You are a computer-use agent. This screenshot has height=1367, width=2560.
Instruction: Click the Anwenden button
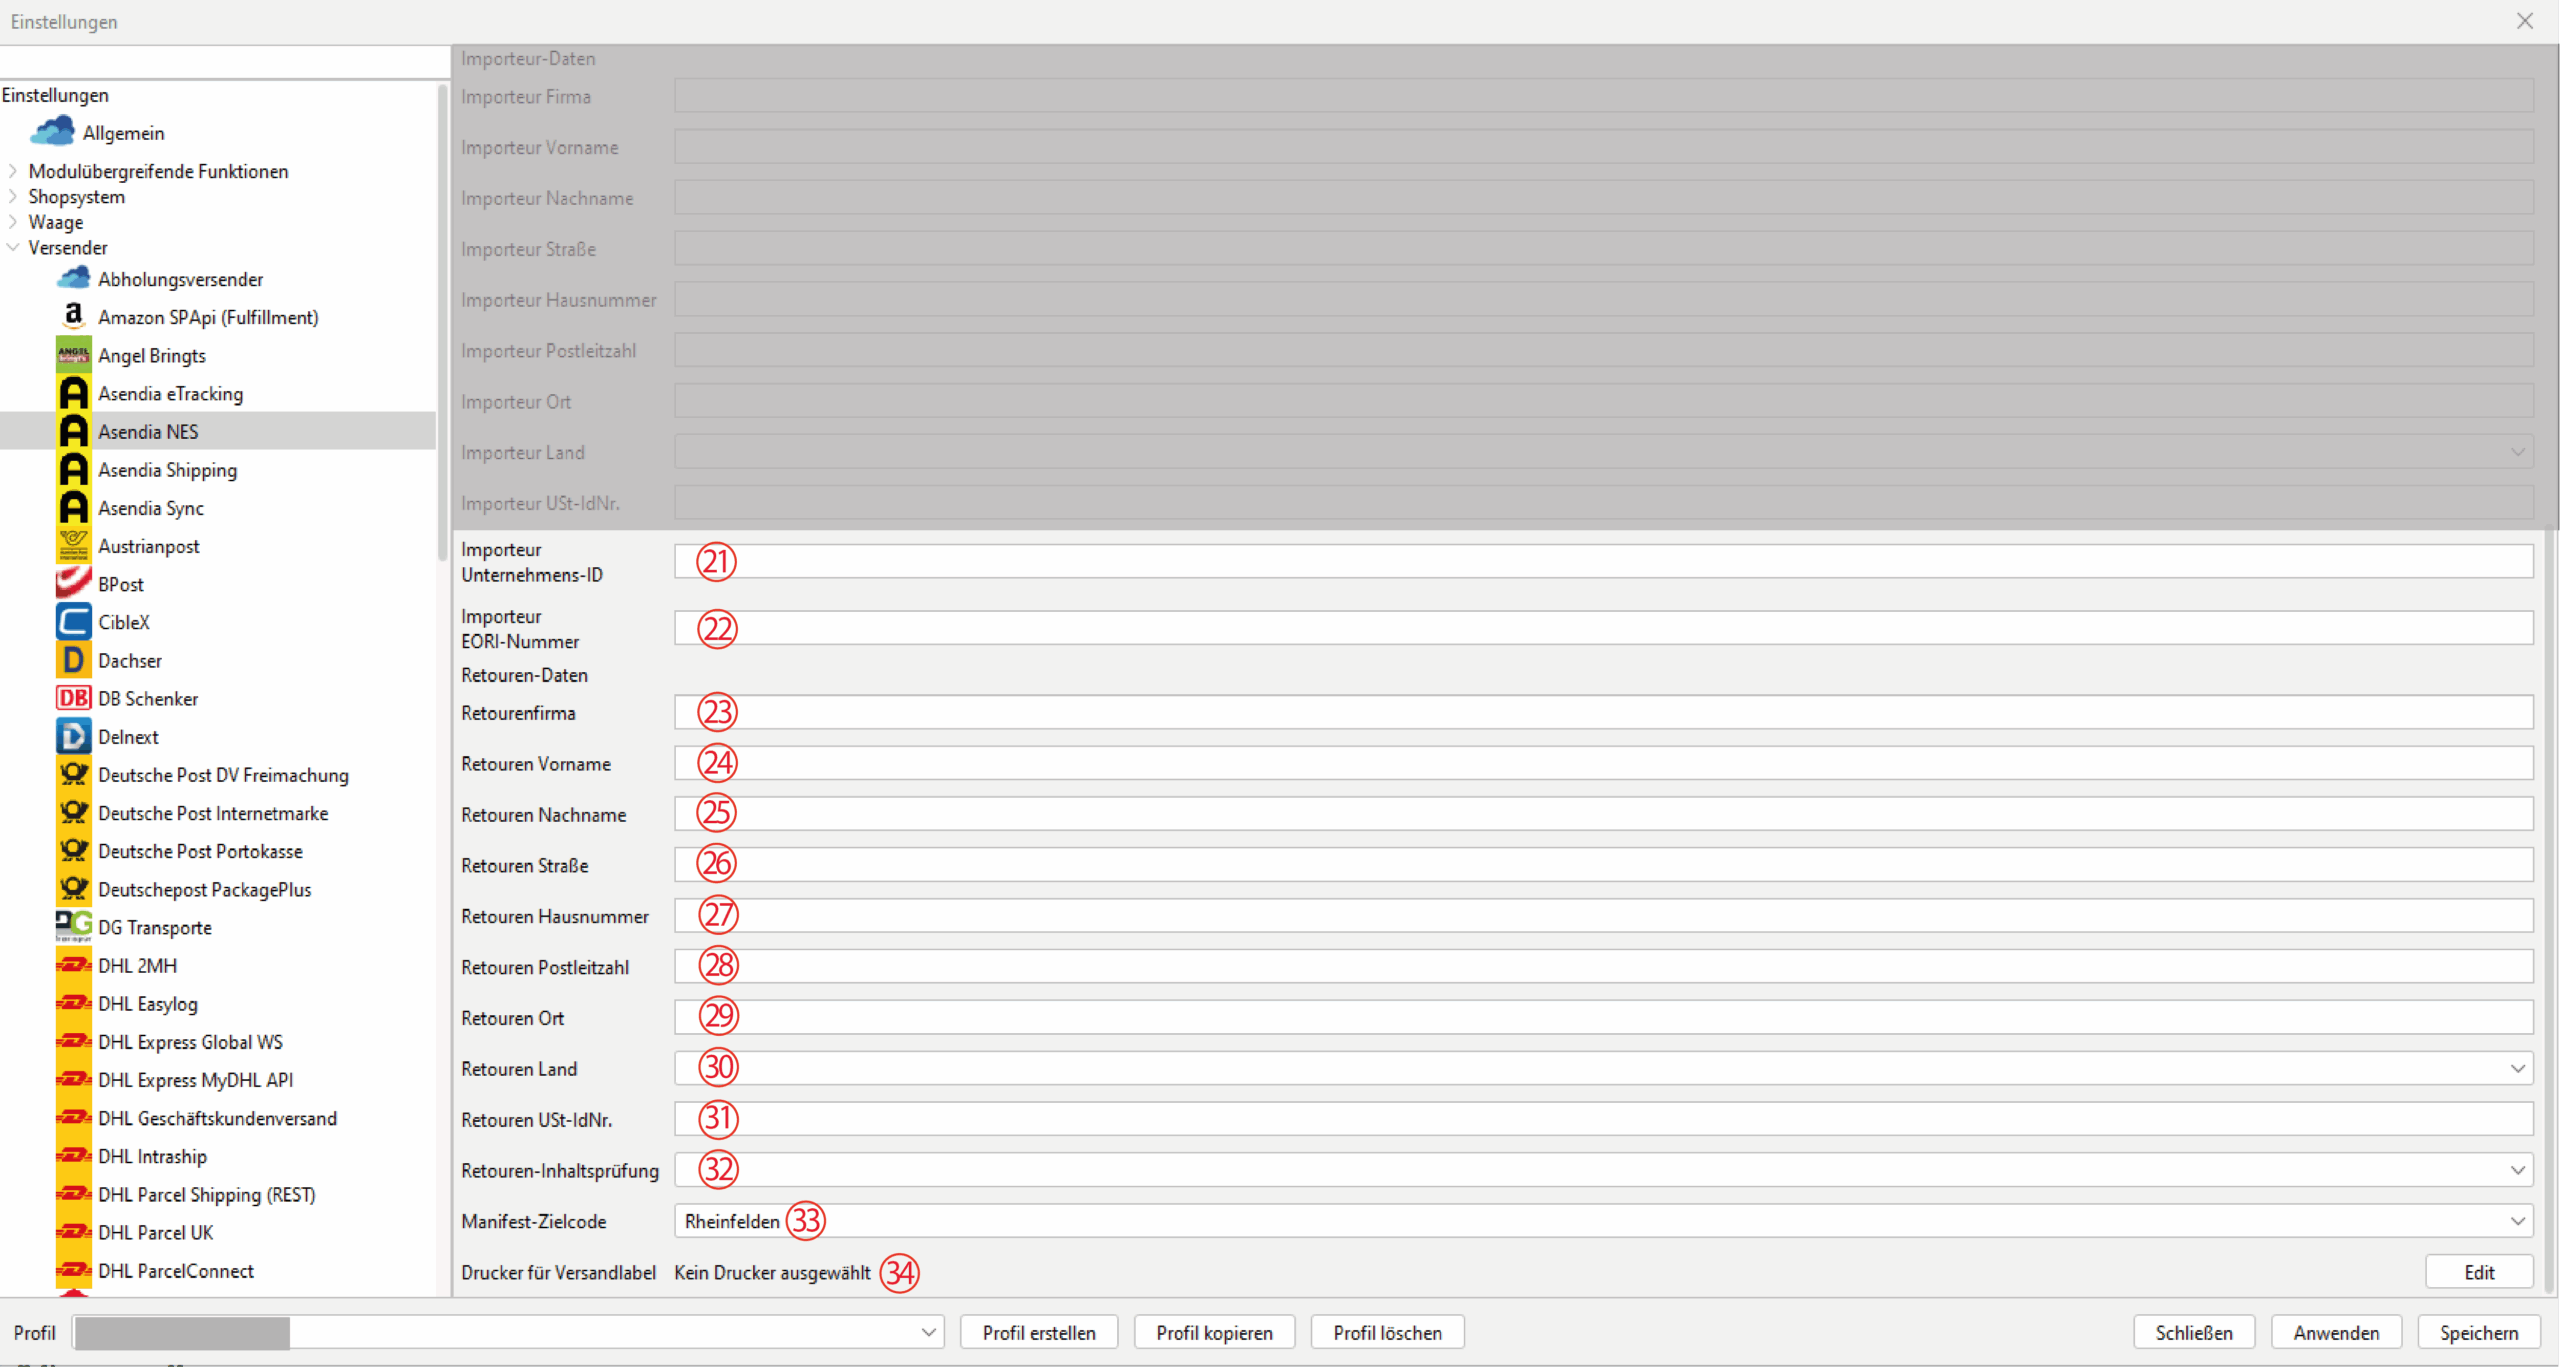pos(2336,1332)
